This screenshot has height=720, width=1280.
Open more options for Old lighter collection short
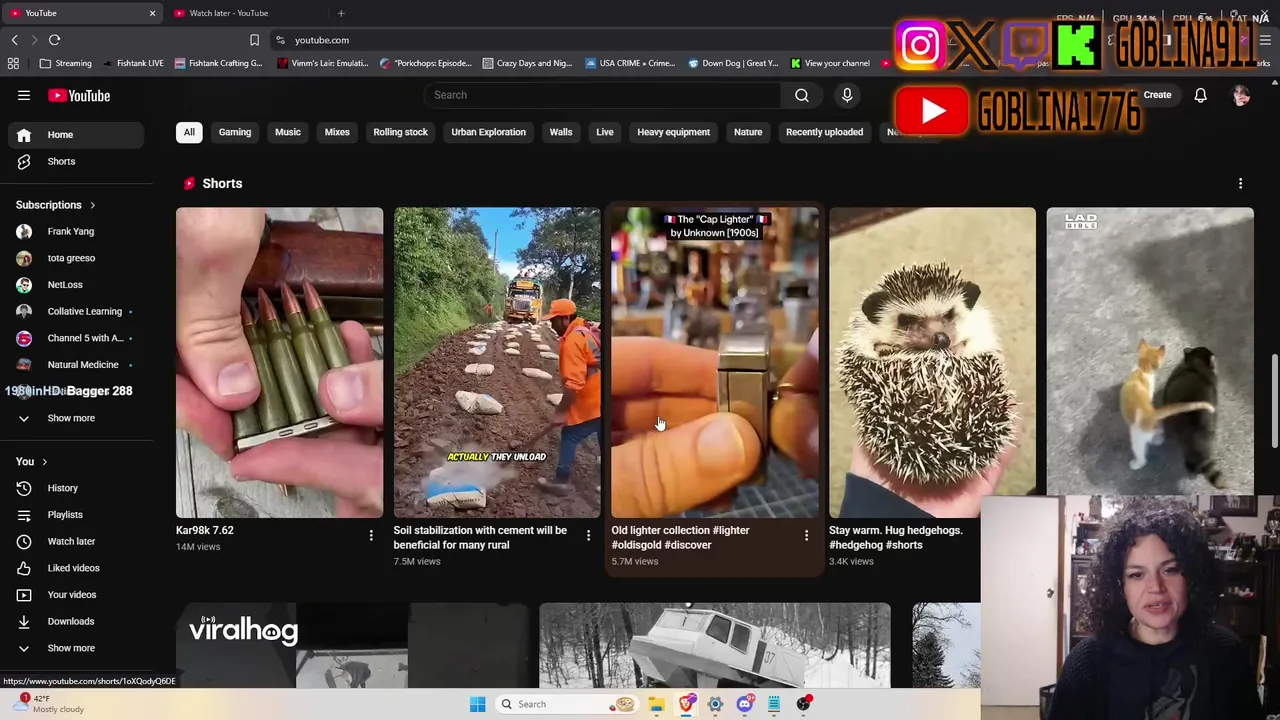click(806, 536)
